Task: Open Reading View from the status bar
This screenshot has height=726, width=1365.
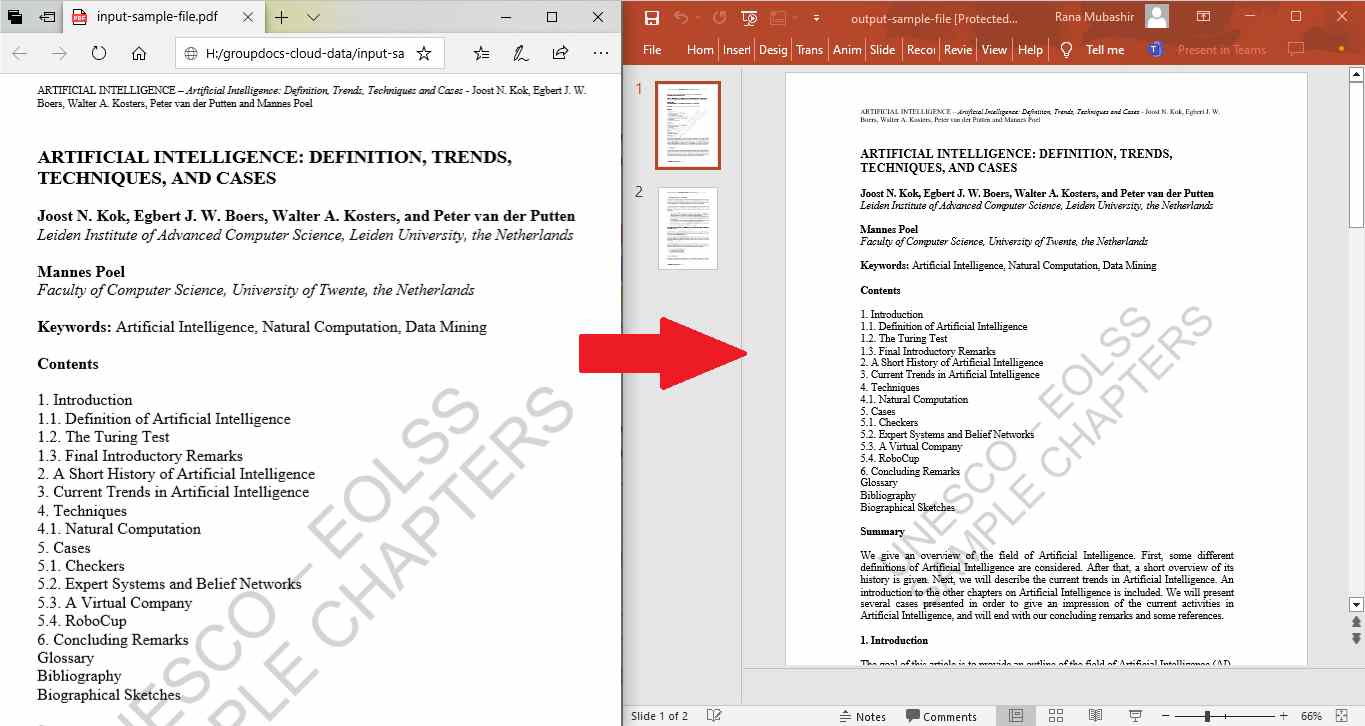Action: coord(1095,716)
